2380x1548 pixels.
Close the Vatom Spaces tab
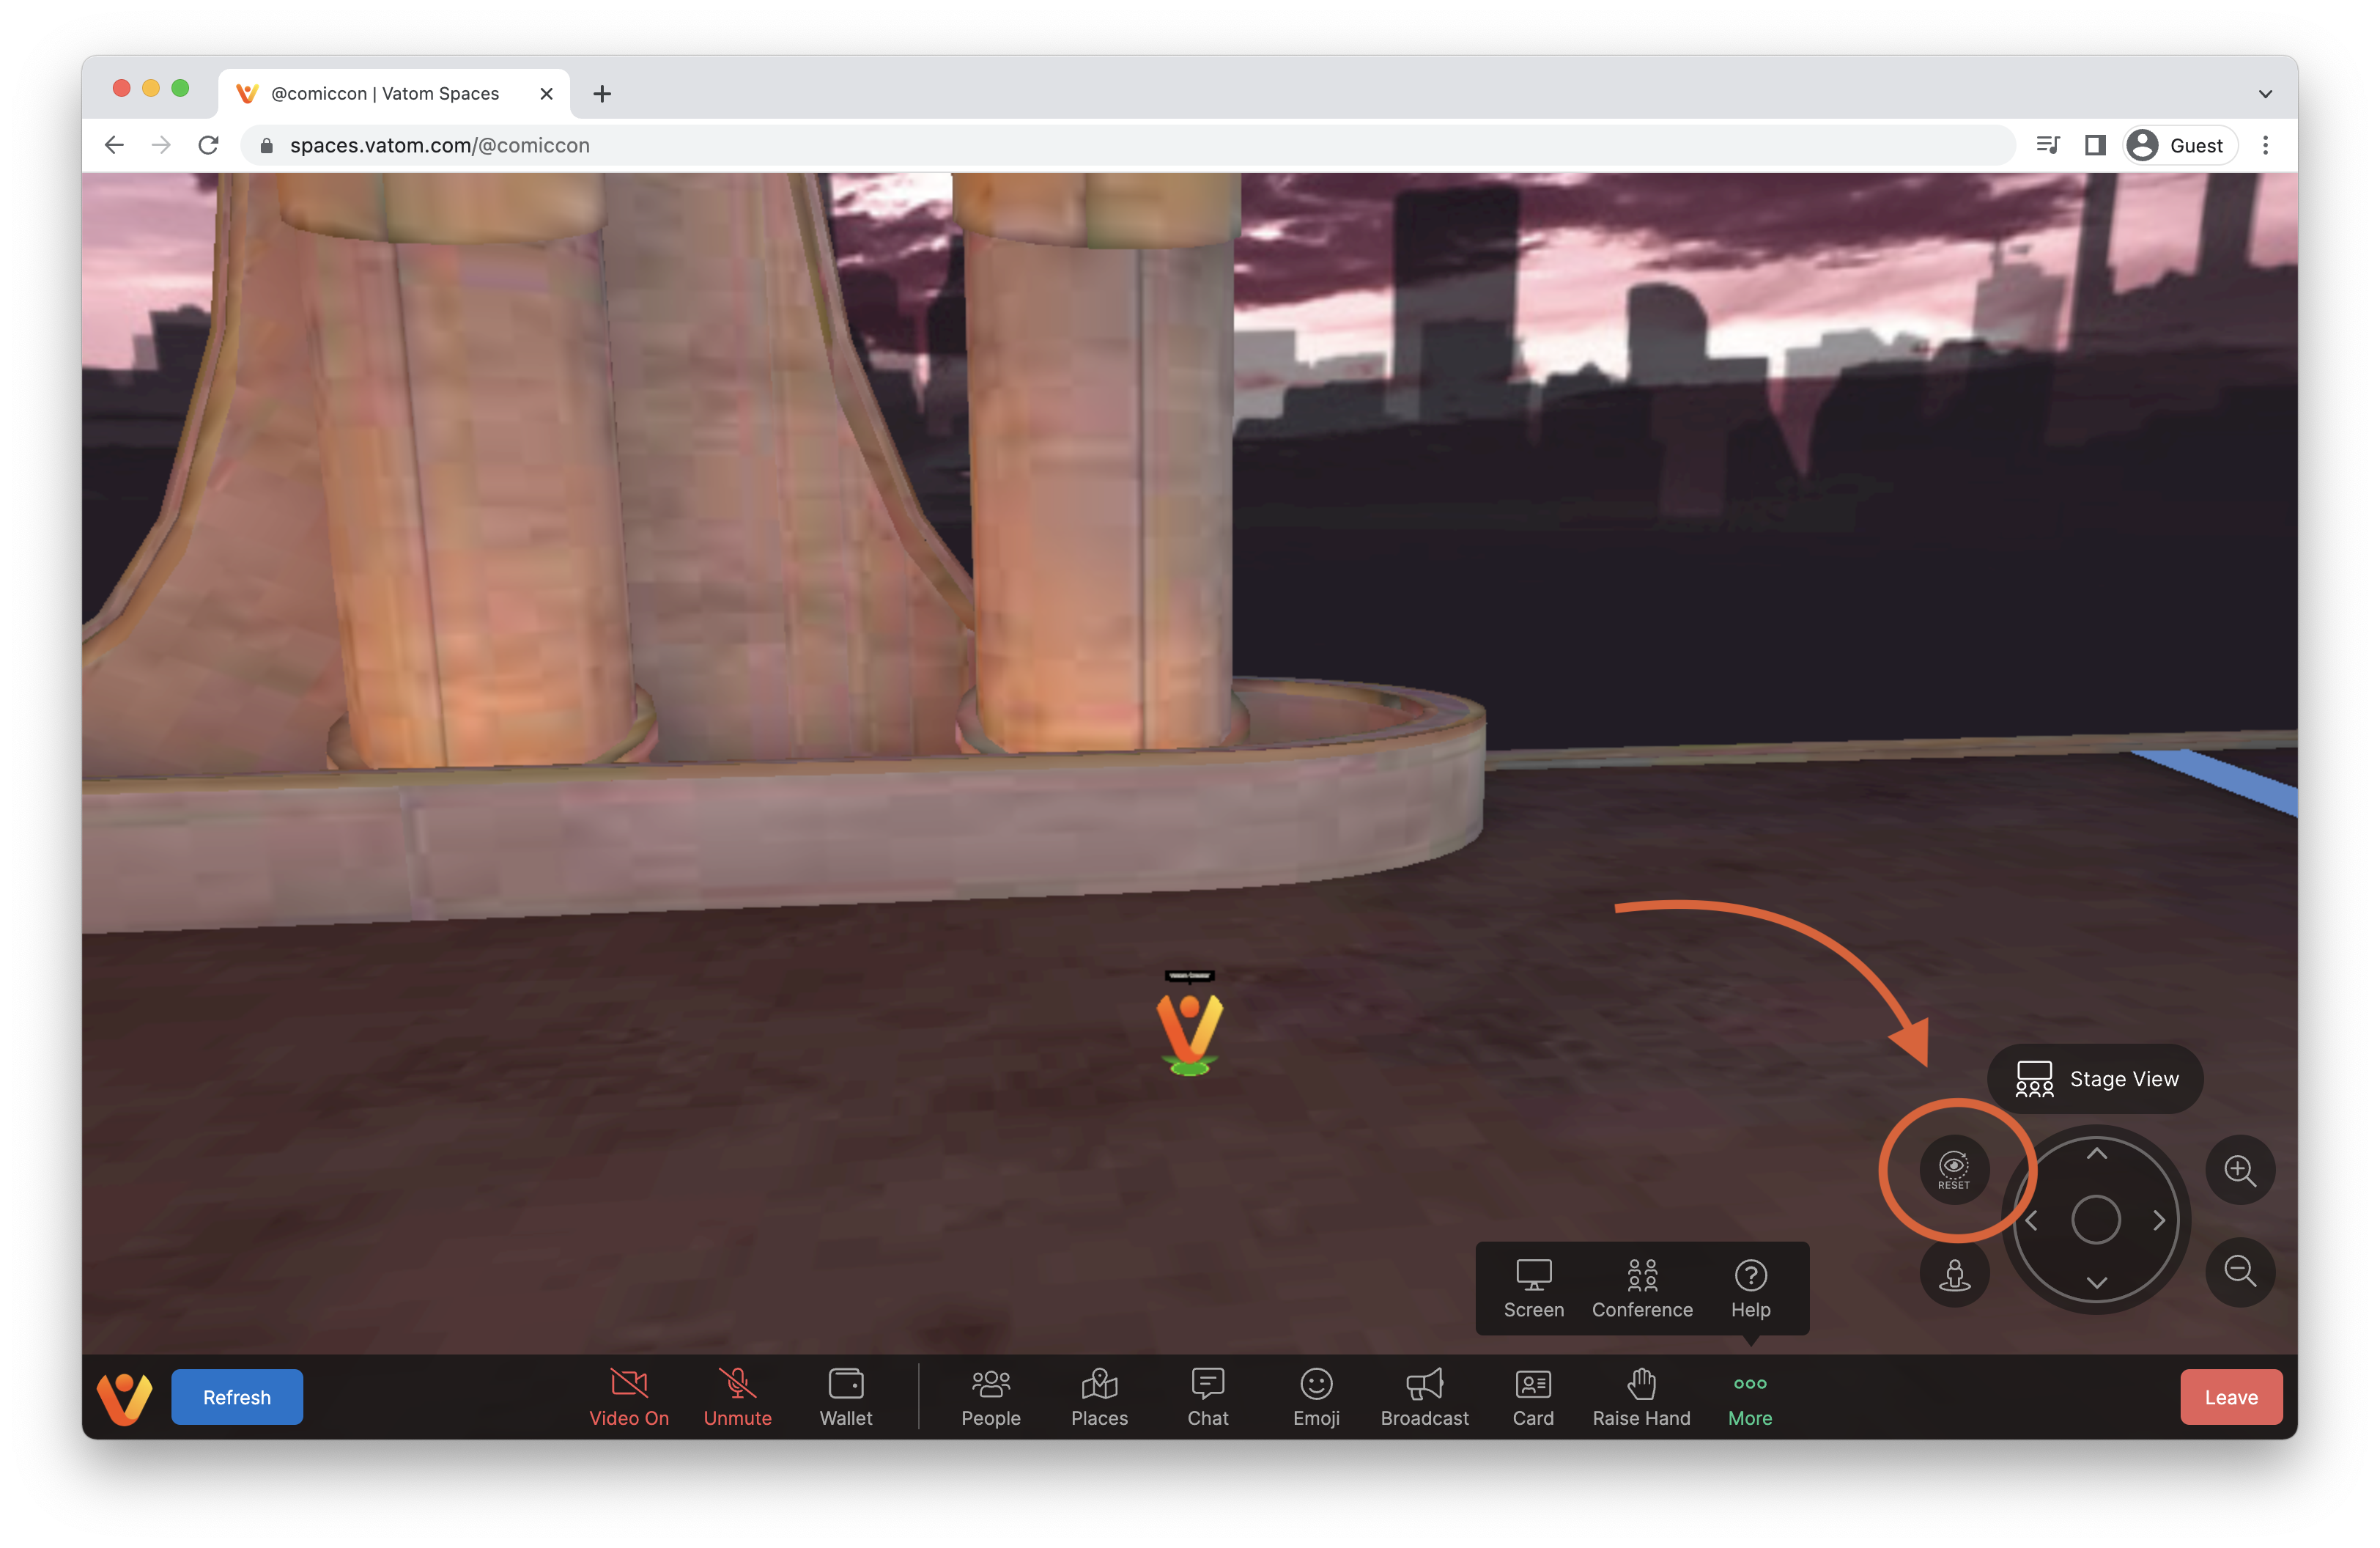click(x=546, y=93)
